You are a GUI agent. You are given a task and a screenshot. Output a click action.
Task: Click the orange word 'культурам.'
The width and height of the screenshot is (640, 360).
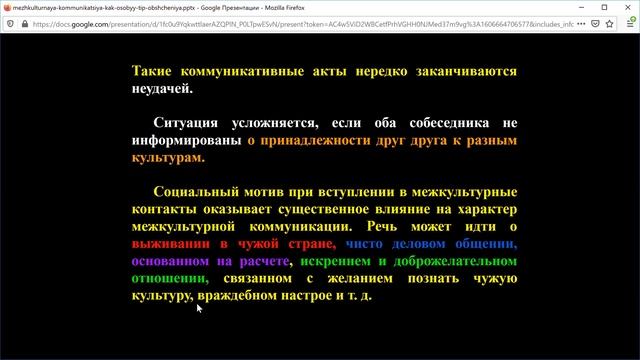click(x=168, y=158)
